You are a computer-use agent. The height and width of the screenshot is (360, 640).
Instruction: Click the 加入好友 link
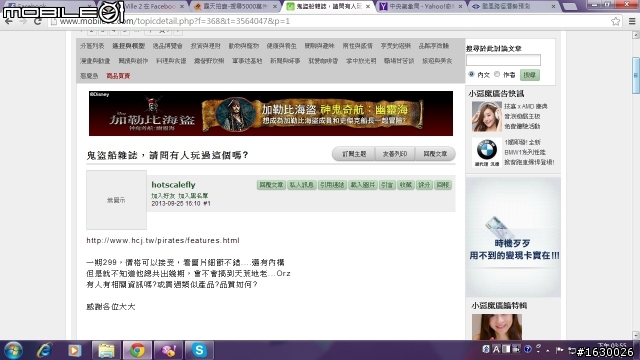click(163, 196)
